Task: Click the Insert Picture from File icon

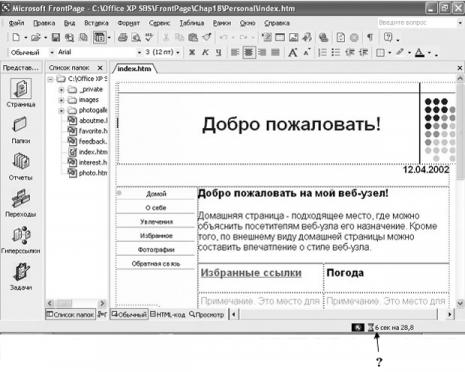Action: pos(293,37)
